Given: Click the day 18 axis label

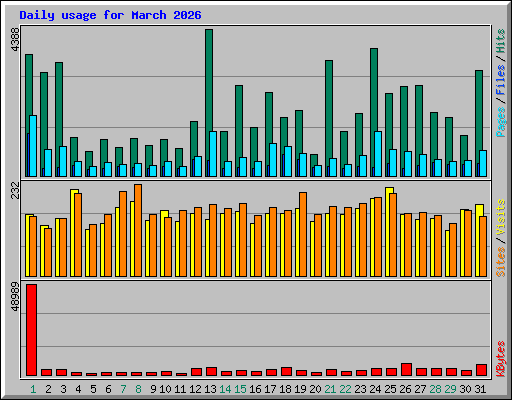Looking at the screenshot, I should (x=285, y=389).
